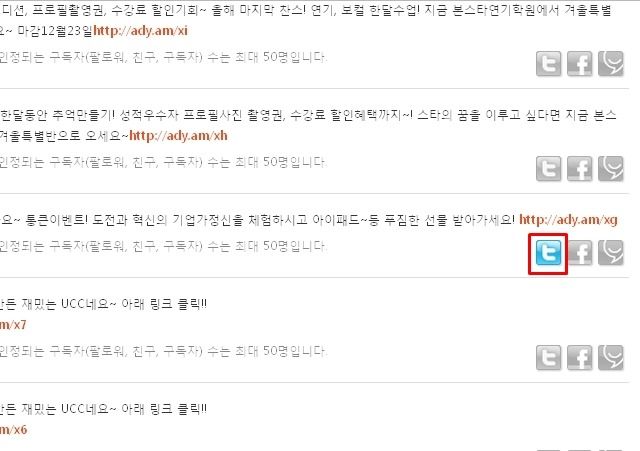
Task: Click the highlighted blue Twitter share icon
Action: [x=548, y=253]
